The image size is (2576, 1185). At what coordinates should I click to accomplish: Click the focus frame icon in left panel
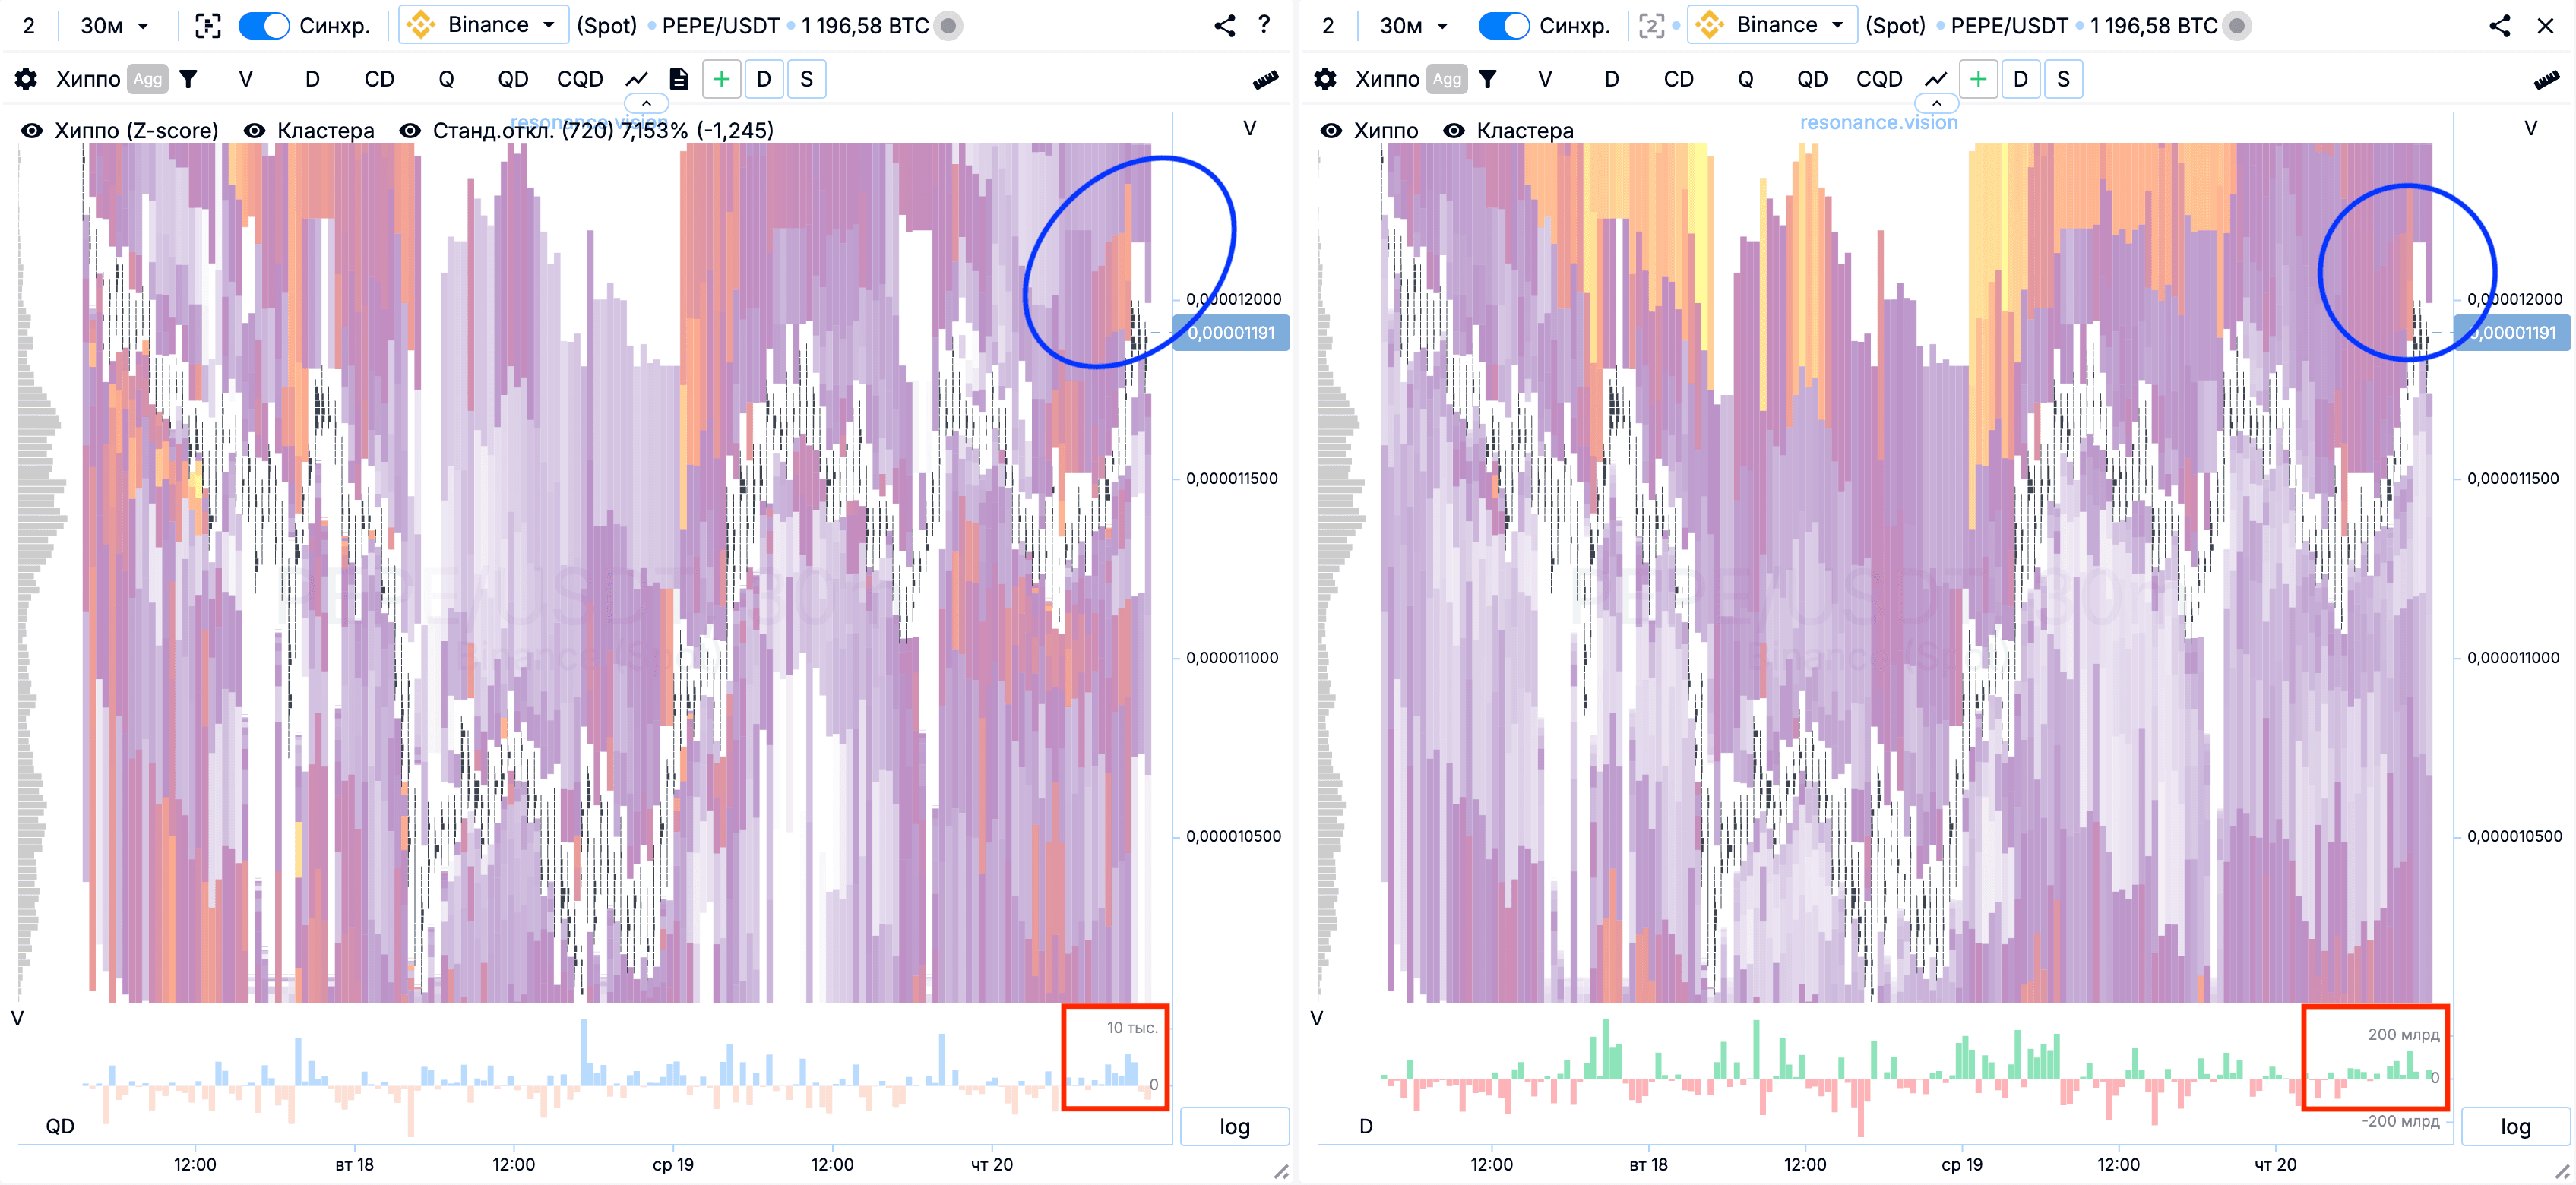click(208, 25)
